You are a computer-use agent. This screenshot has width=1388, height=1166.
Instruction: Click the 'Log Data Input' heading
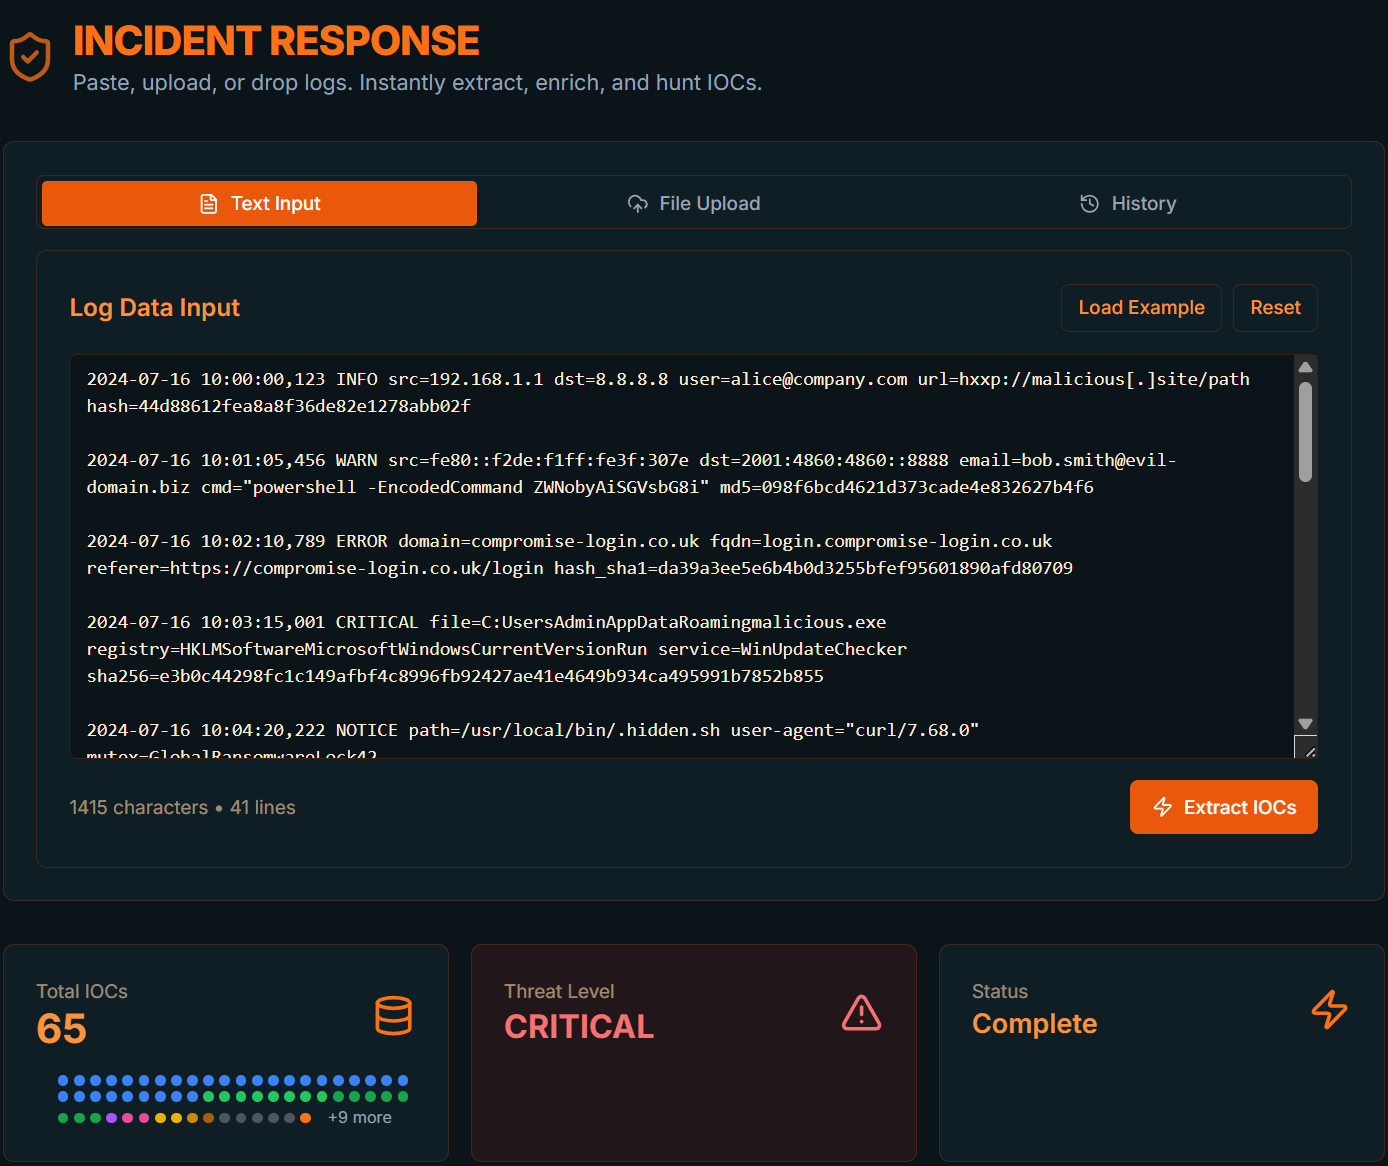pyautogui.click(x=155, y=308)
